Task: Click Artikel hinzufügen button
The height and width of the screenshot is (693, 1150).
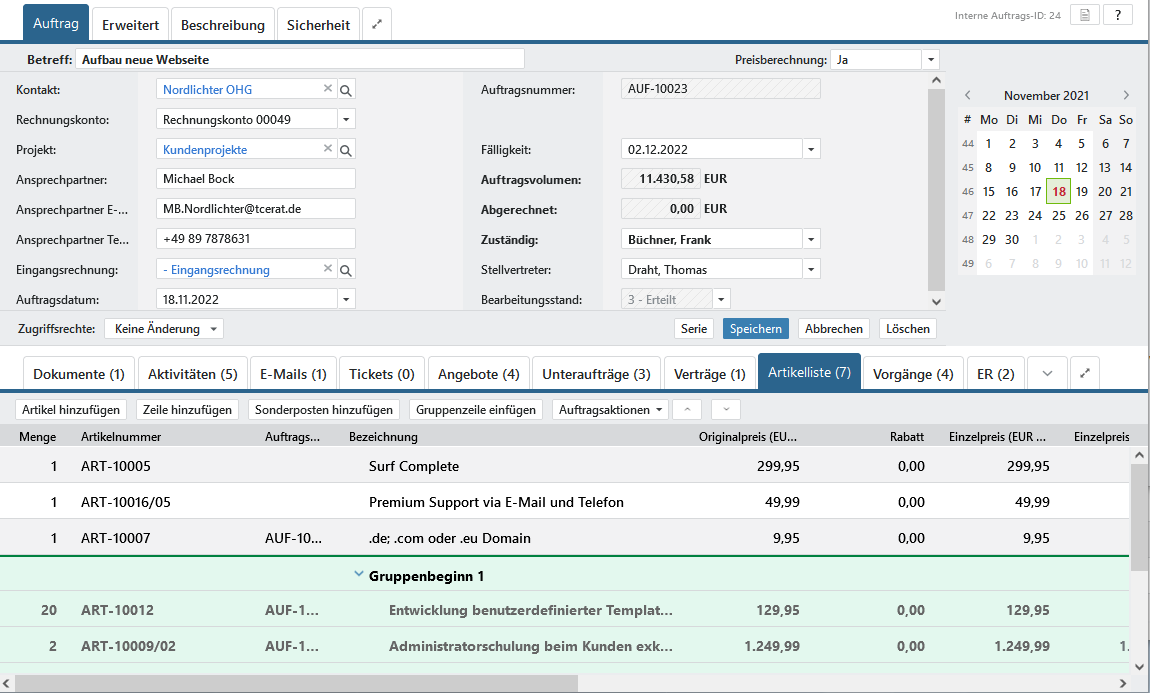Action: [72, 410]
